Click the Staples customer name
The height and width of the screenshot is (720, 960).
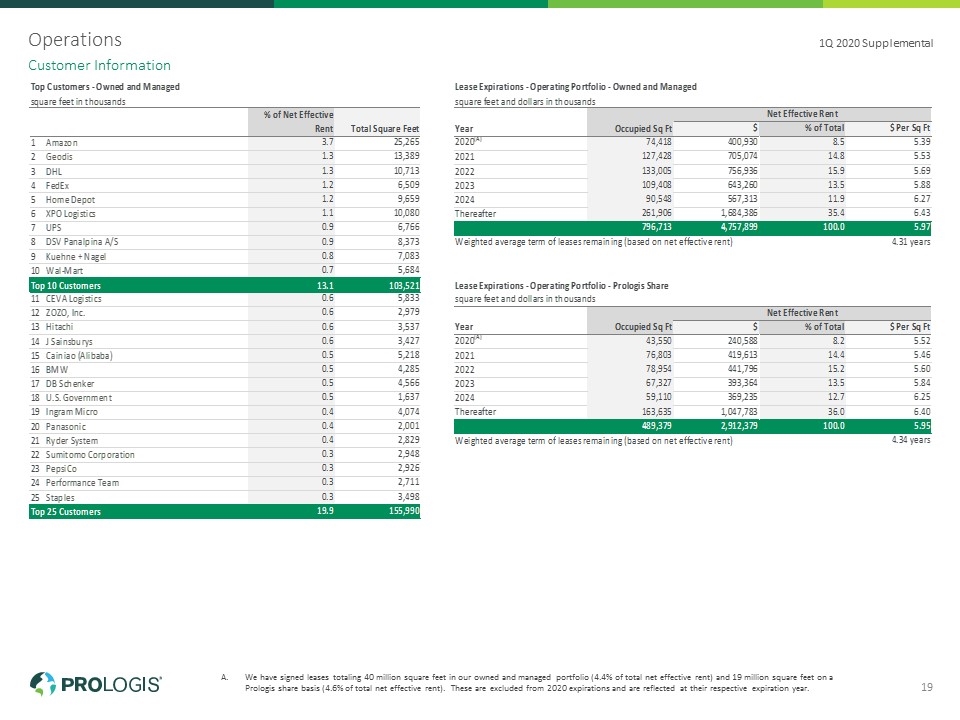click(60, 498)
